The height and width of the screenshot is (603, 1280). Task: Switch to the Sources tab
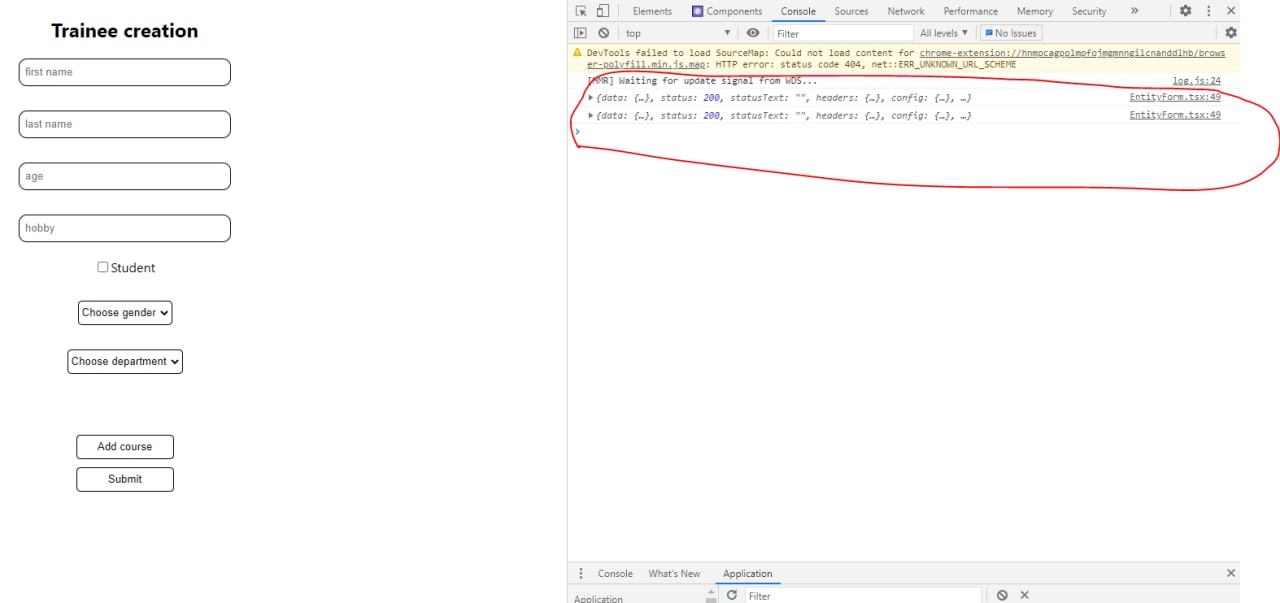pos(851,11)
